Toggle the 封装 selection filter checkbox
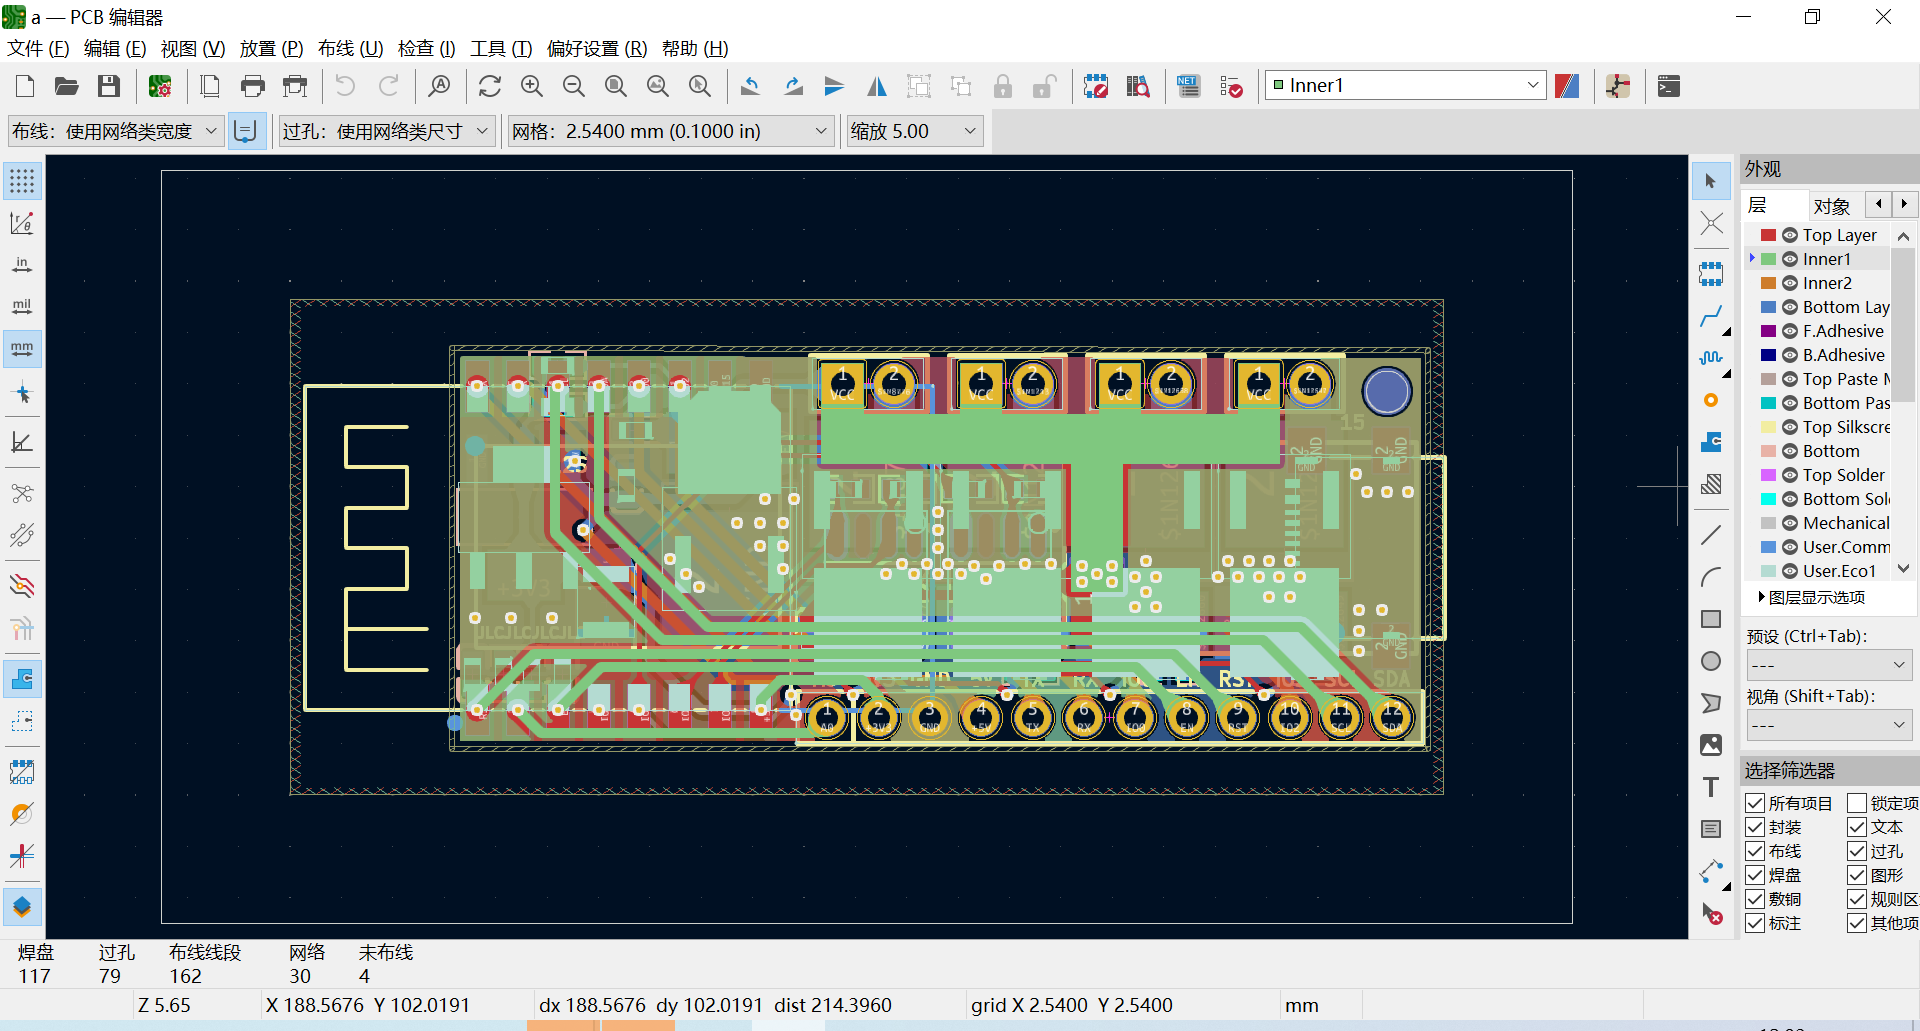Viewport: 1920px width, 1031px height. (x=1755, y=827)
